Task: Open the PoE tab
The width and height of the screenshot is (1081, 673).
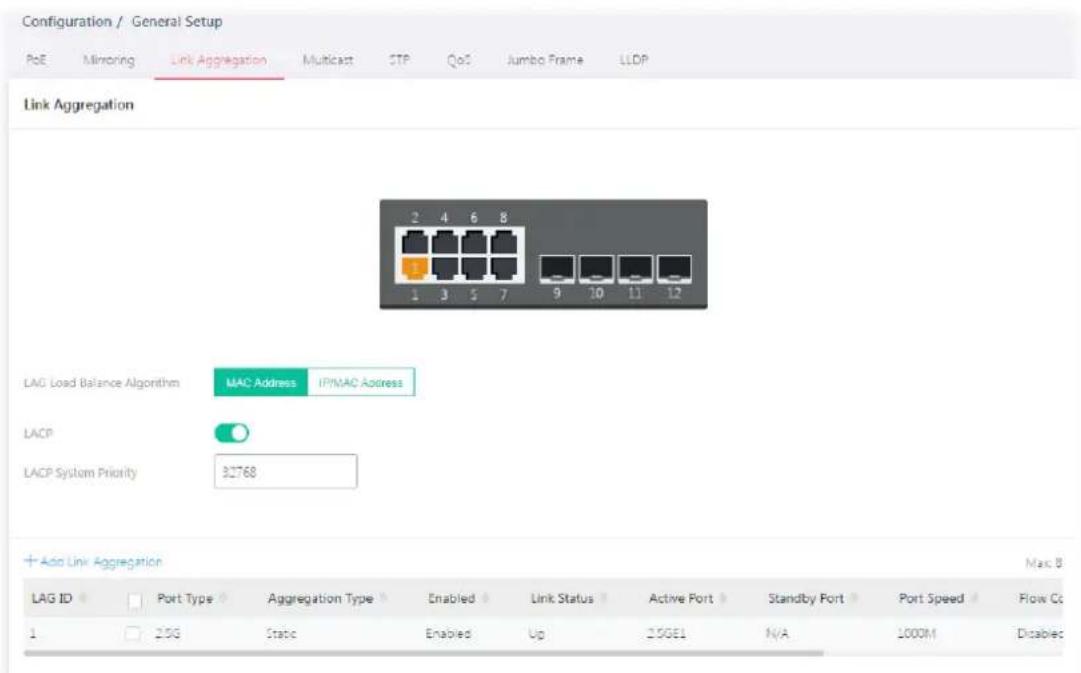Action: (x=36, y=60)
